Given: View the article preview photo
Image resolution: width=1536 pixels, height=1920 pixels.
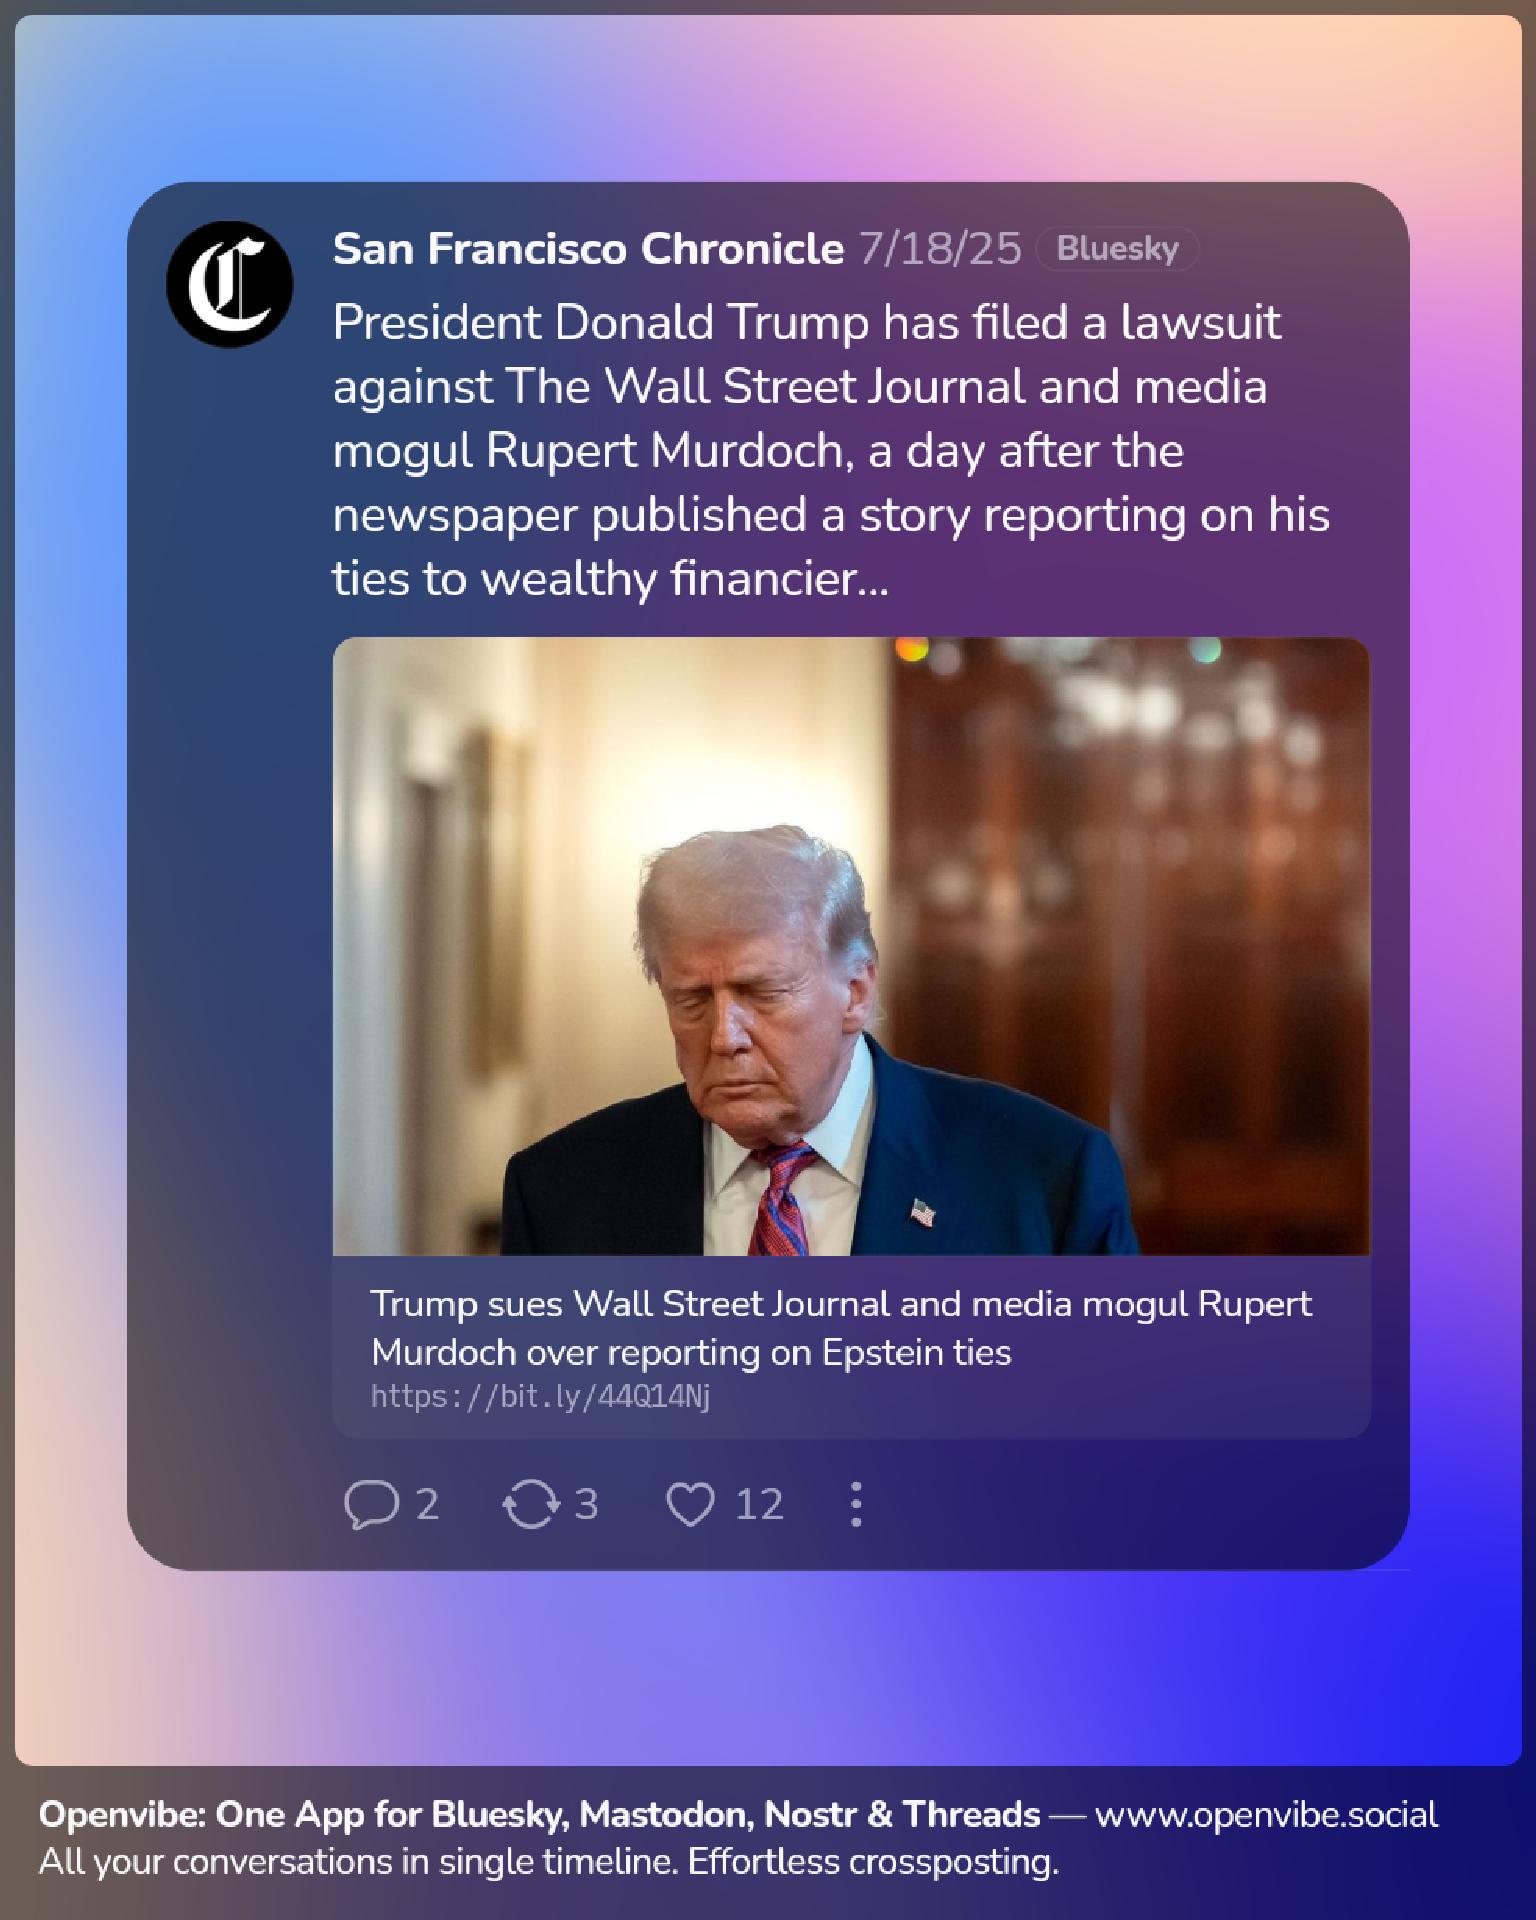Looking at the screenshot, I should click(851, 946).
